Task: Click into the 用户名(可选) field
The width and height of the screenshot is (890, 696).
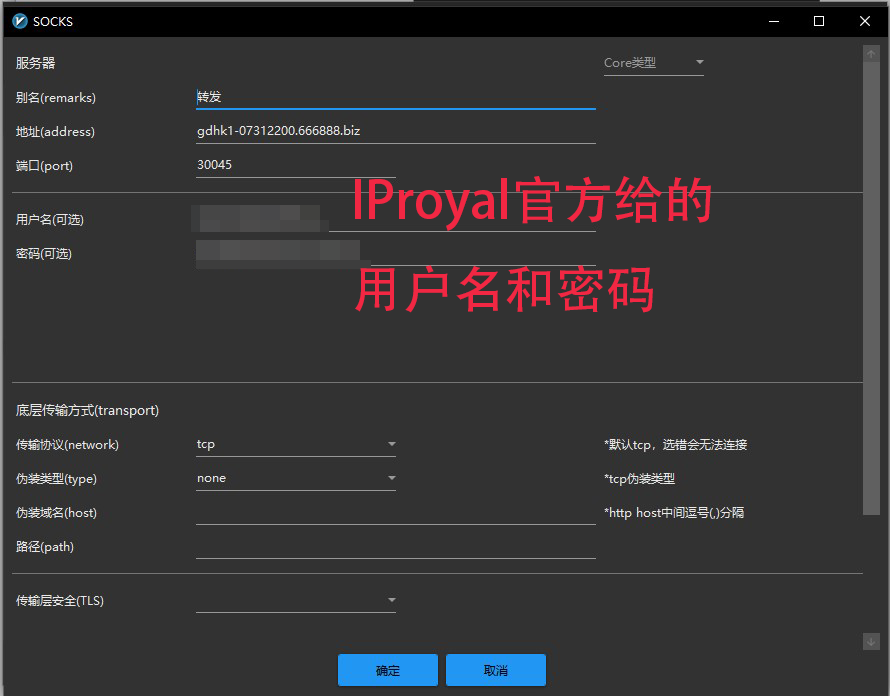Action: pos(396,220)
